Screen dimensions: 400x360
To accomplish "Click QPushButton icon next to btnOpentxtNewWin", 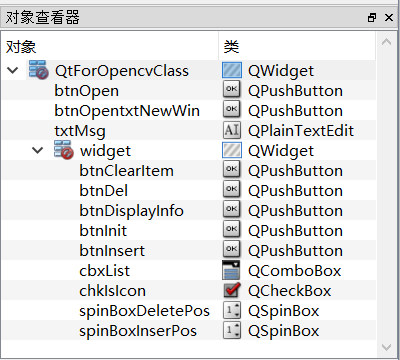I will [231, 110].
